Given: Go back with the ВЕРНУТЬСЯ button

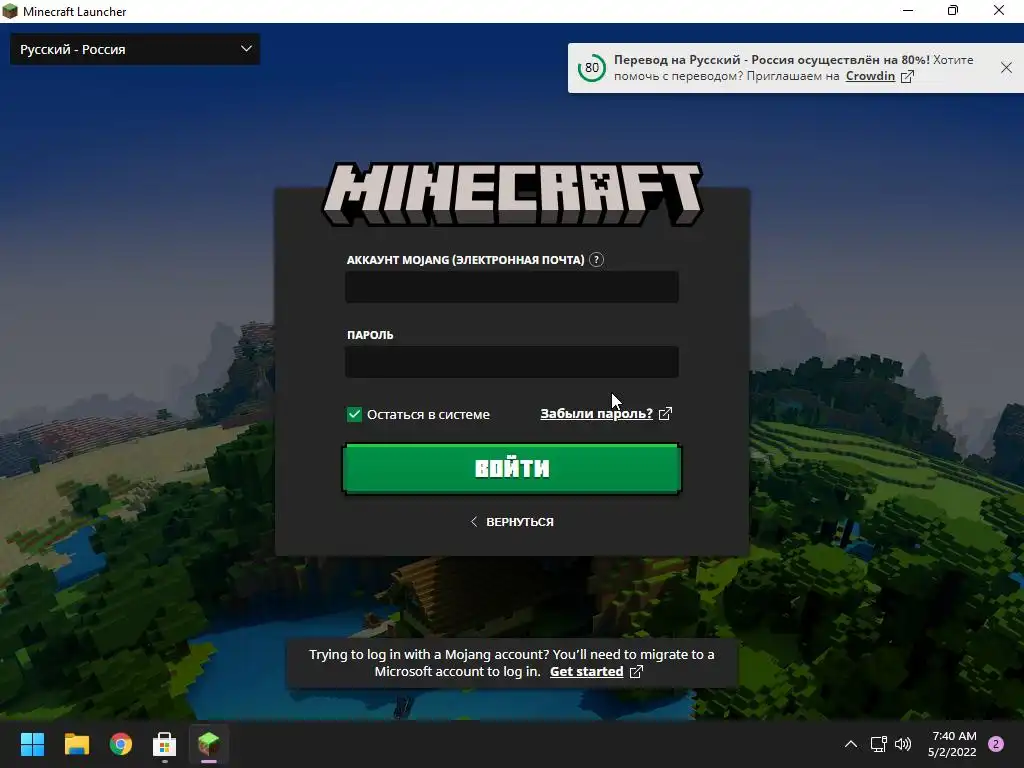Looking at the screenshot, I should coord(512,522).
